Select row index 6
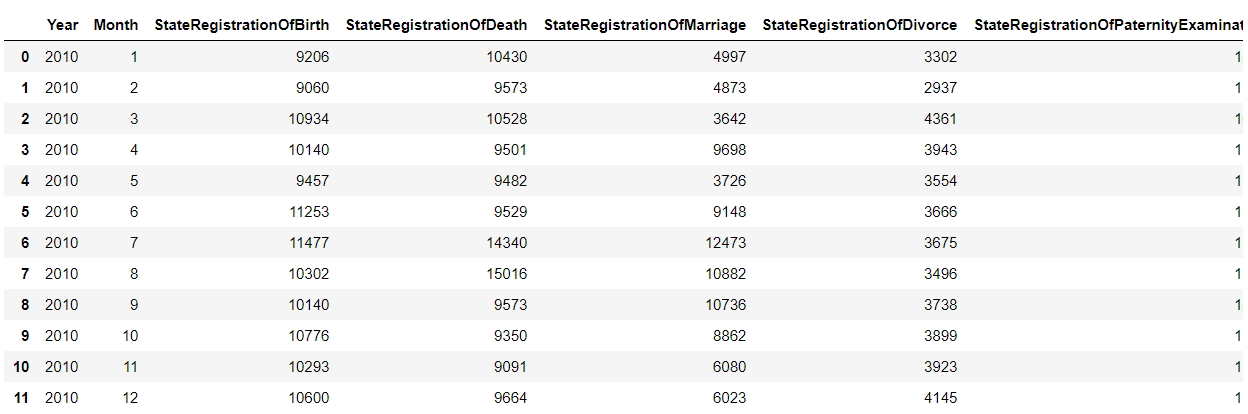Screen dimensions: 1248x414 (x=26, y=243)
